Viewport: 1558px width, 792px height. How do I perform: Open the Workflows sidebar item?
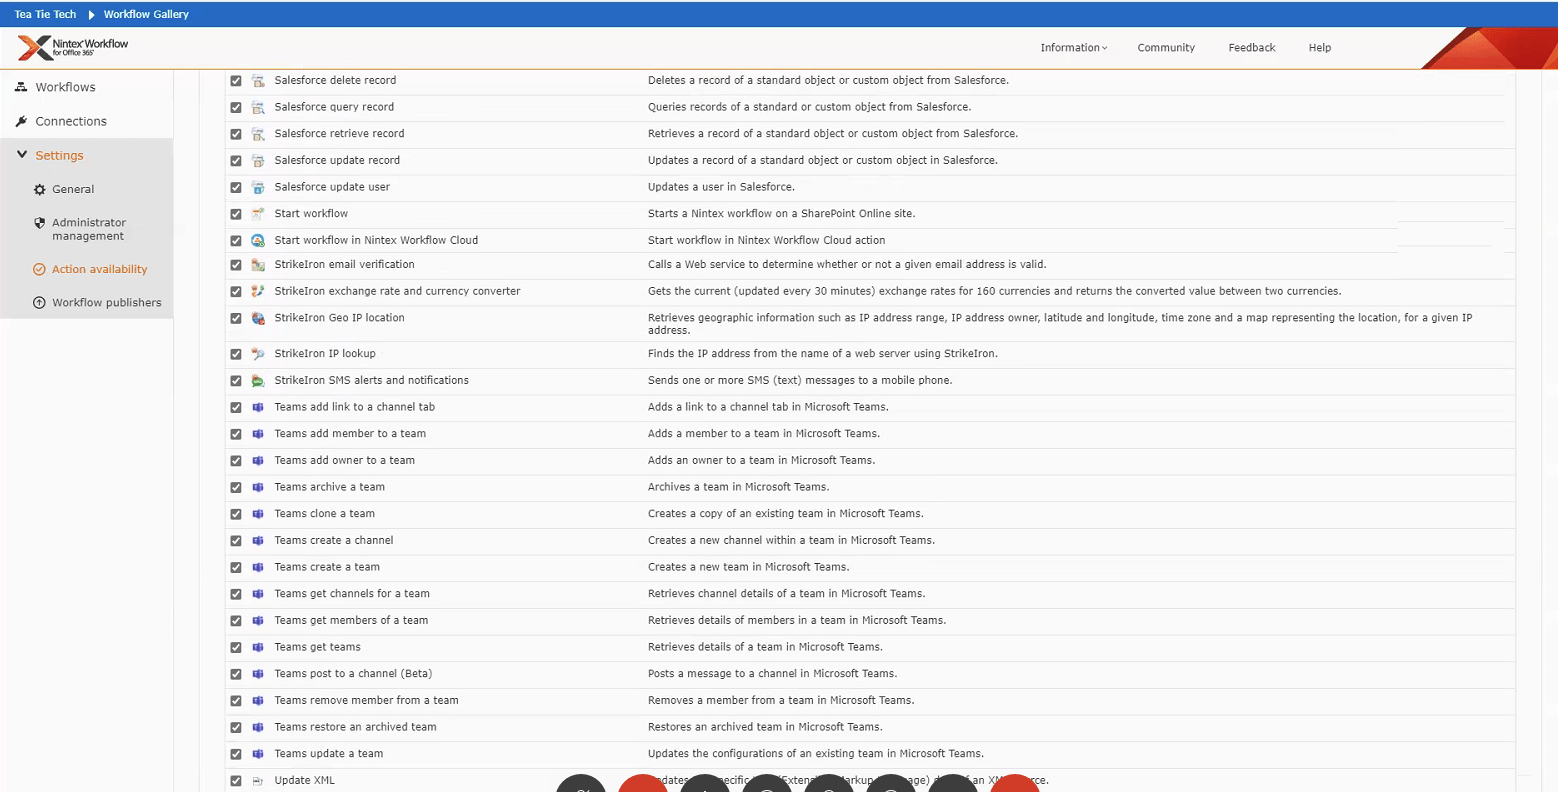pos(65,87)
